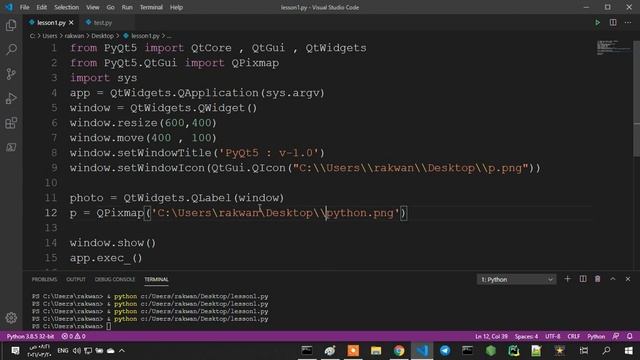Switch to the PROBLEMS panel tab
Viewport: 640px width, 360px height.
(x=44, y=280)
